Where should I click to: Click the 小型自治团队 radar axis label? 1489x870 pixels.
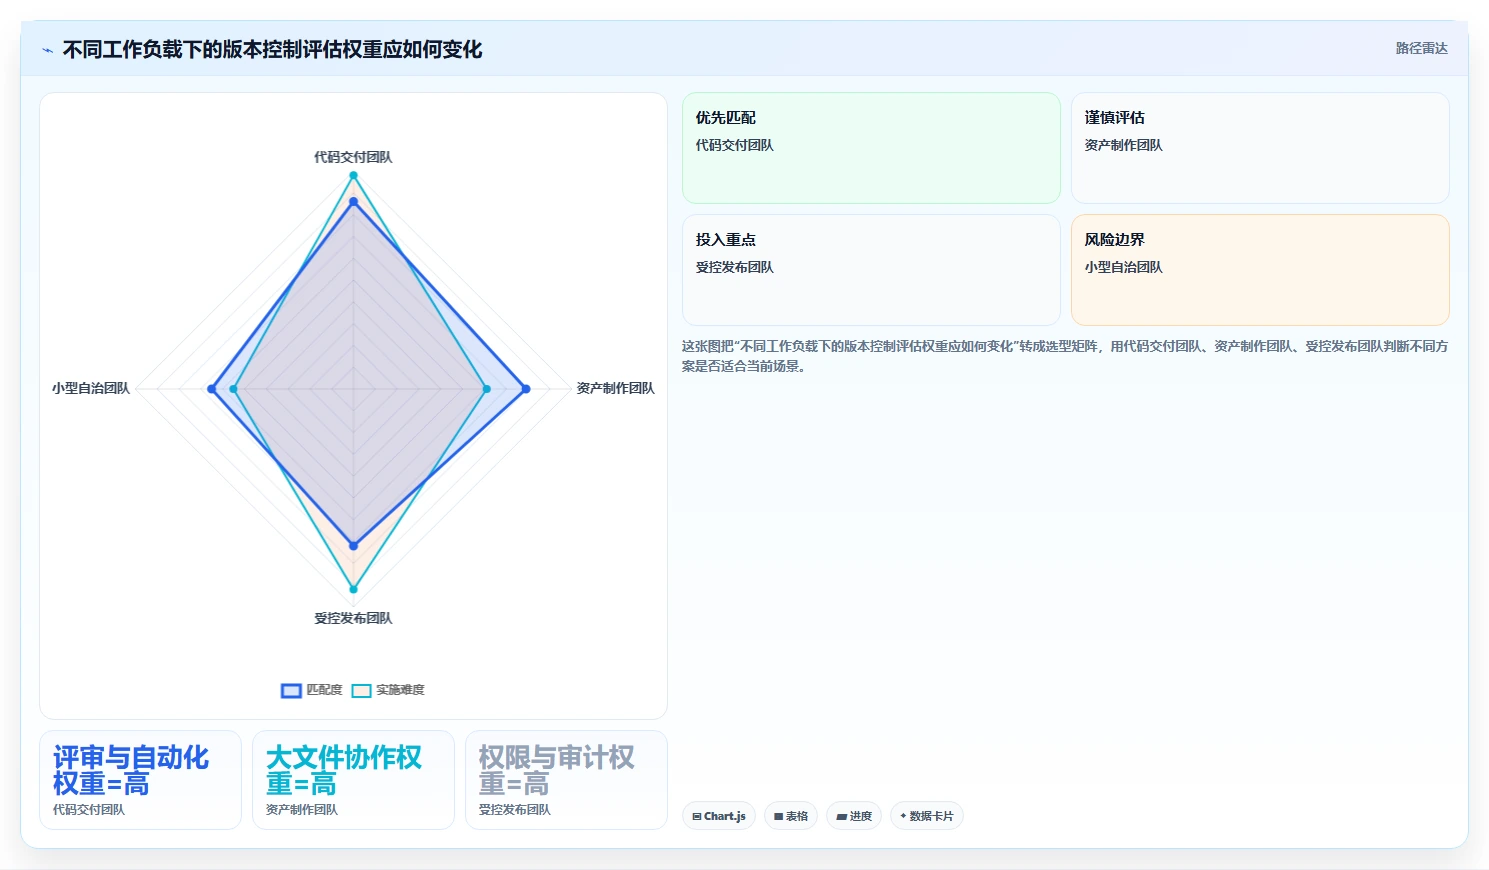pos(91,388)
